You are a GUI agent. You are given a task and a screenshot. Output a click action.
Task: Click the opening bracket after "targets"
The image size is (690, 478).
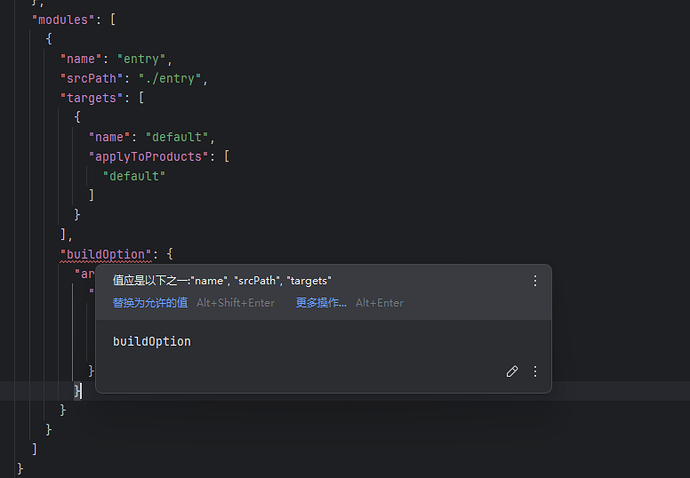pos(142,98)
